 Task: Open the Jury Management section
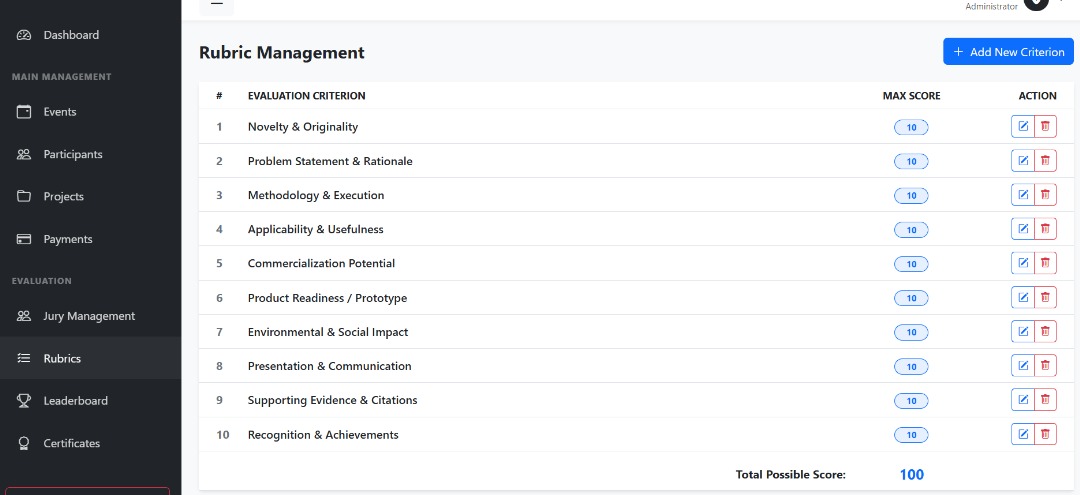88,316
